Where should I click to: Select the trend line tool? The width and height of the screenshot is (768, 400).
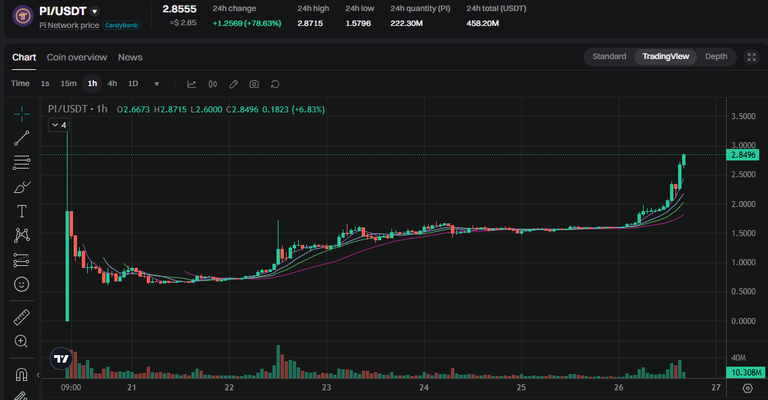(22, 138)
